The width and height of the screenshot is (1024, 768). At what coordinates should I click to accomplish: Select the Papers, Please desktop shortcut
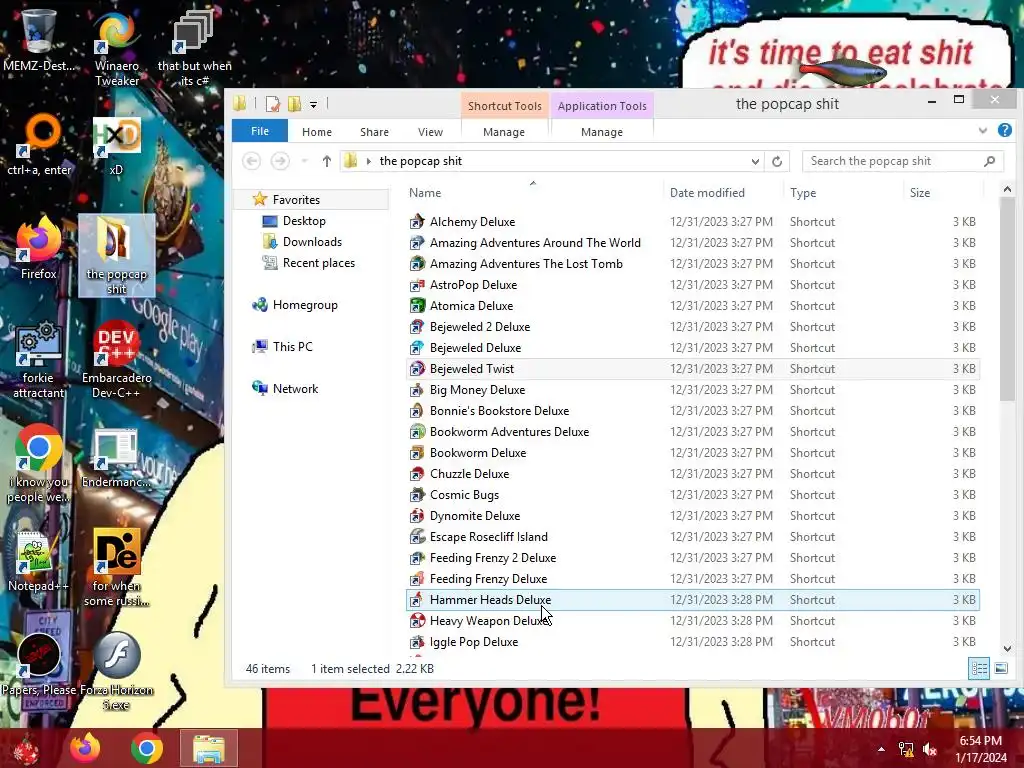point(39,665)
